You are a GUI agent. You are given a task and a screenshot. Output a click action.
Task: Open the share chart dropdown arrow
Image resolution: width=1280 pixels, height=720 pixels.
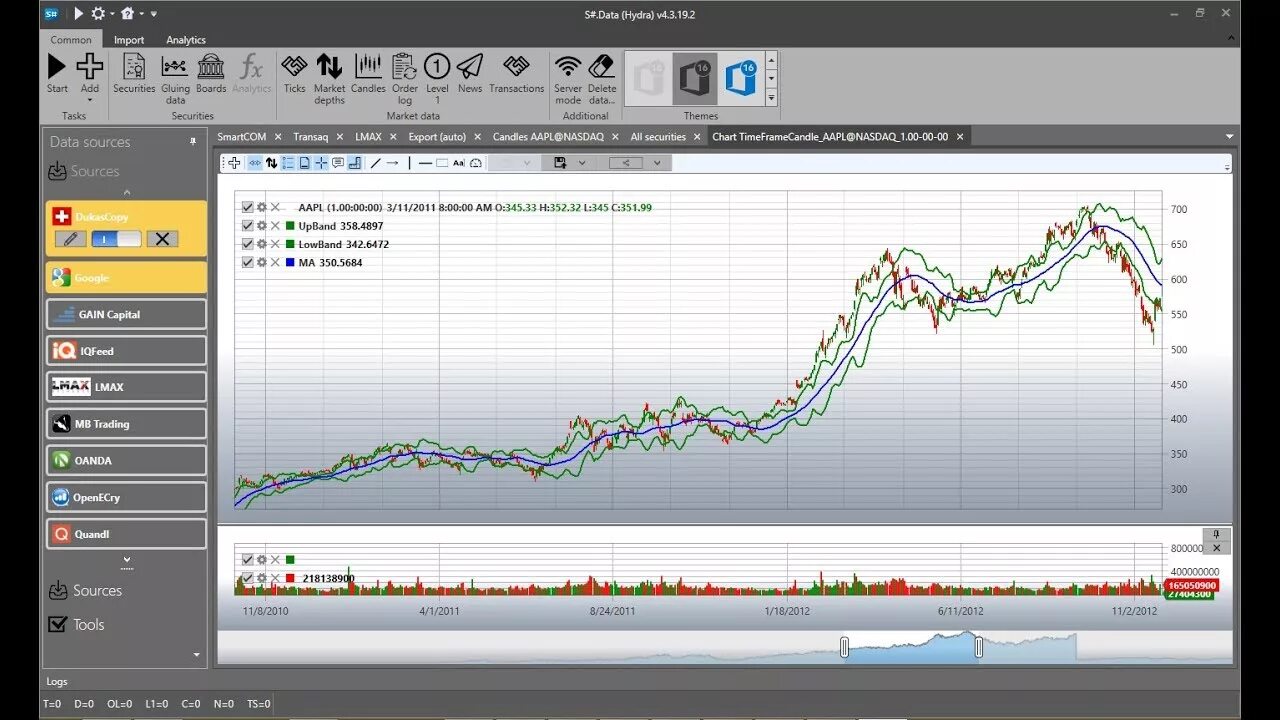point(657,163)
